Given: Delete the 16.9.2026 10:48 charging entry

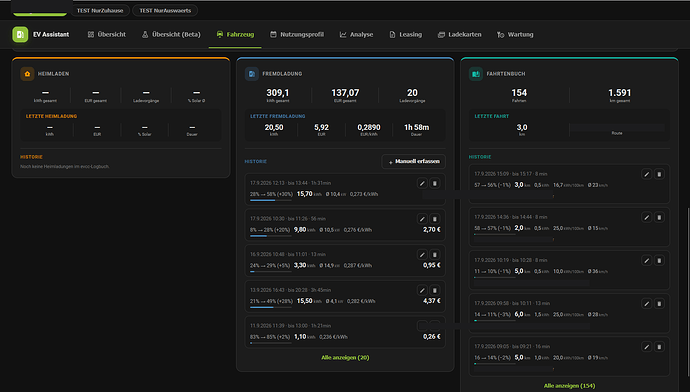Looking at the screenshot, I should pyautogui.click(x=434, y=254).
